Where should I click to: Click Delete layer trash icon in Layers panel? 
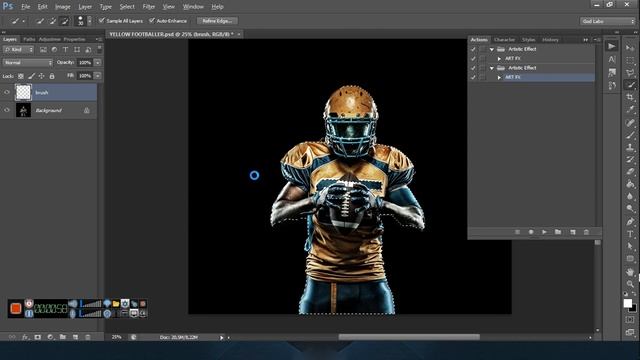[x=87, y=337]
